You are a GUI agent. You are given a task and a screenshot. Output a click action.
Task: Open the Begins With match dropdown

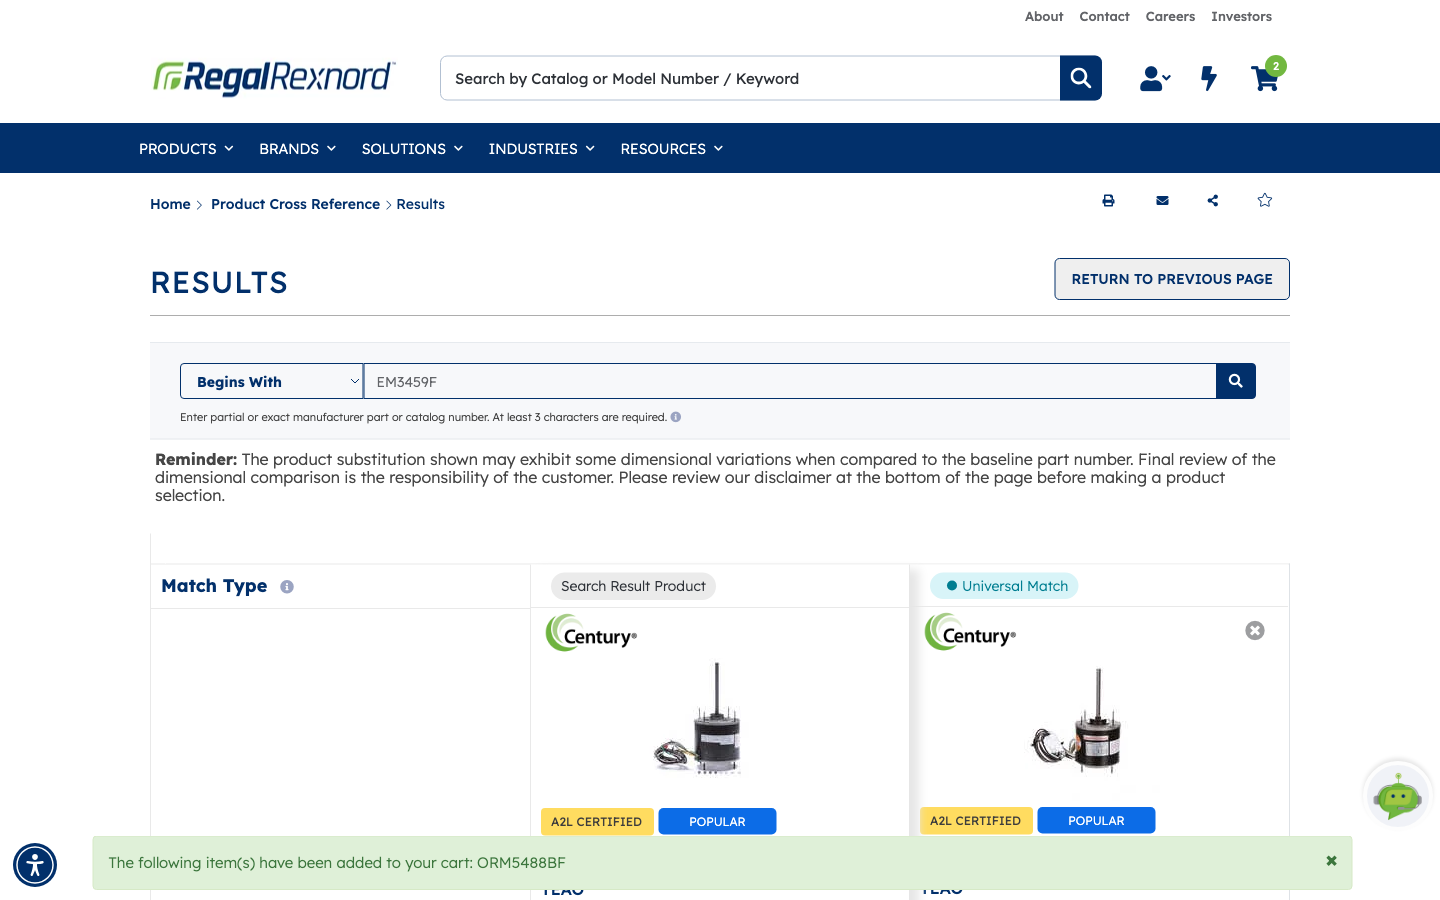(x=272, y=381)
